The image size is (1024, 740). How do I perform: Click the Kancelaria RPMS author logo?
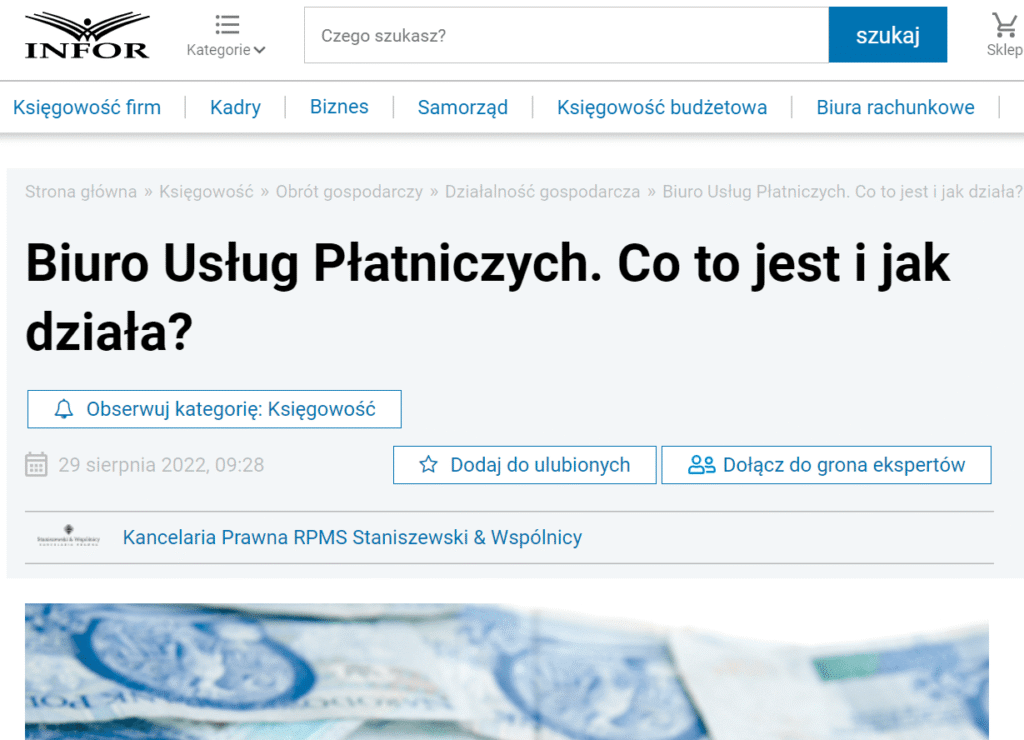click(68, 537)
